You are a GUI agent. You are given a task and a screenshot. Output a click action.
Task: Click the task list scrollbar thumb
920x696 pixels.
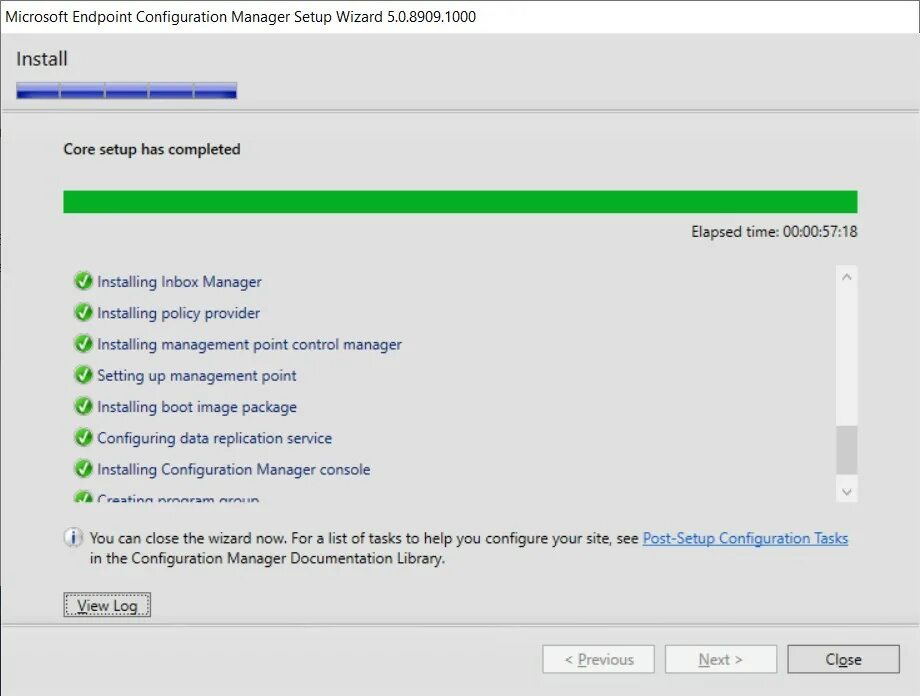pos(847,450)
